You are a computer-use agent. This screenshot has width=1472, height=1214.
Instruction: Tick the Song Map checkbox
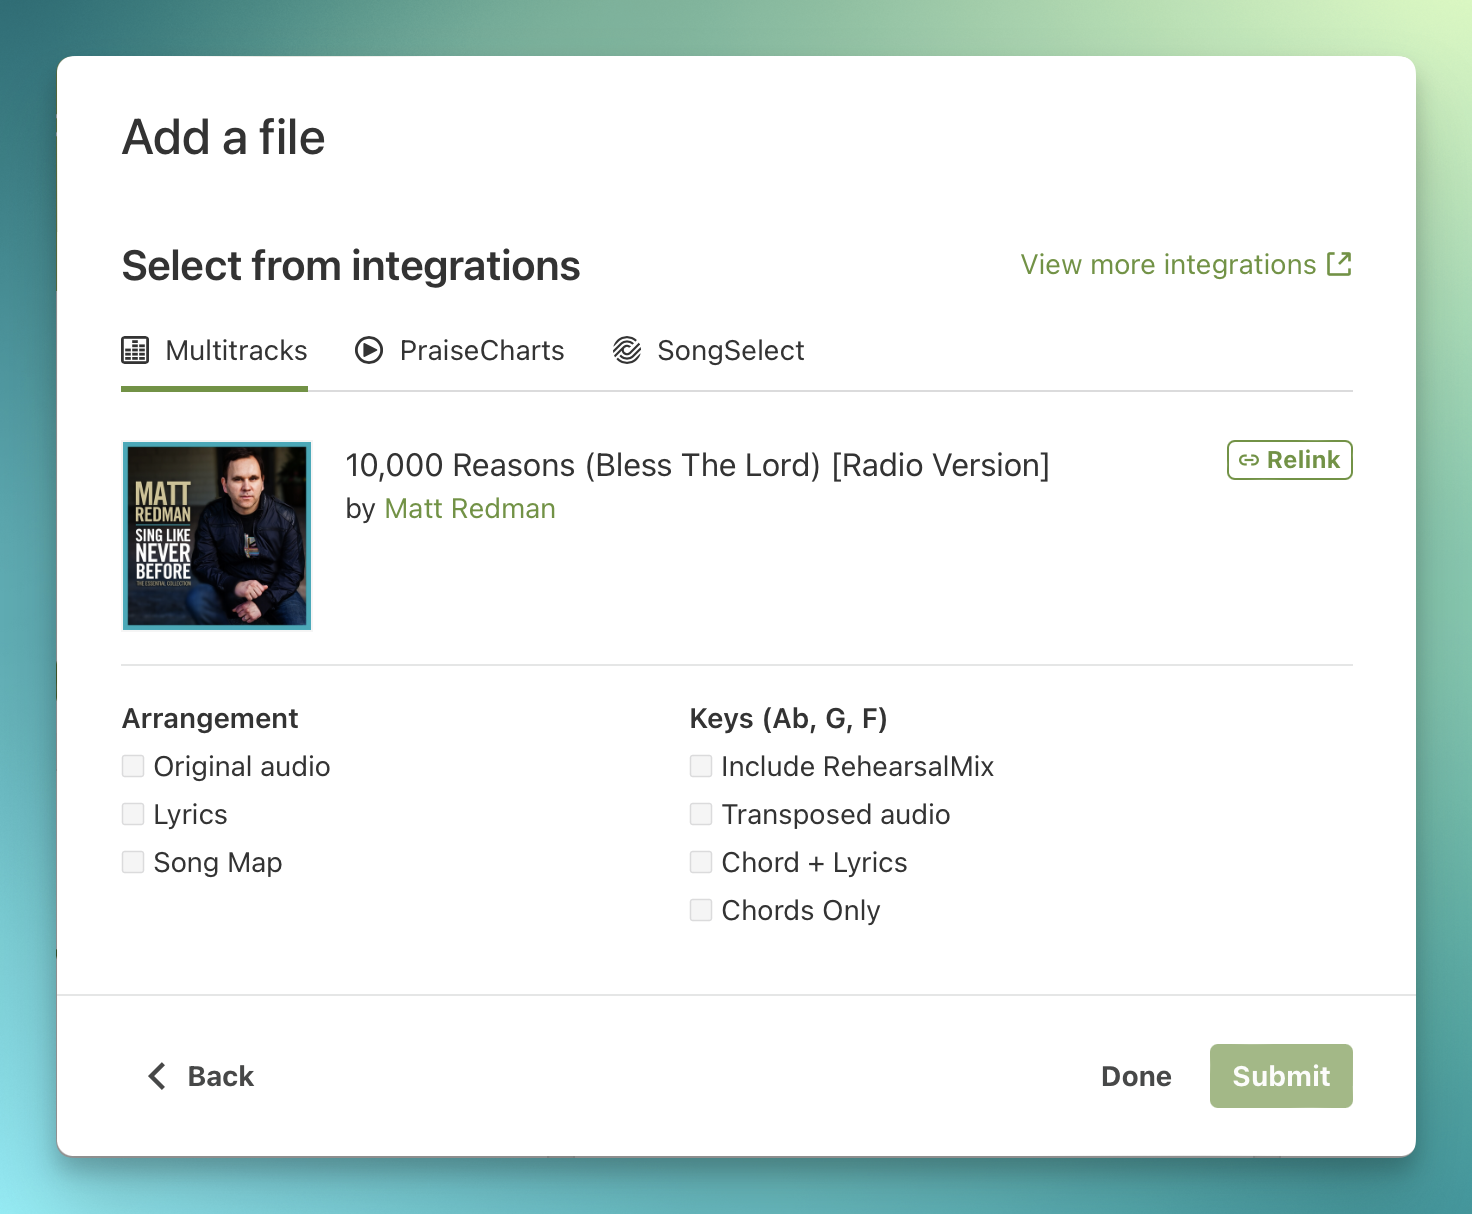pos(133,862)
